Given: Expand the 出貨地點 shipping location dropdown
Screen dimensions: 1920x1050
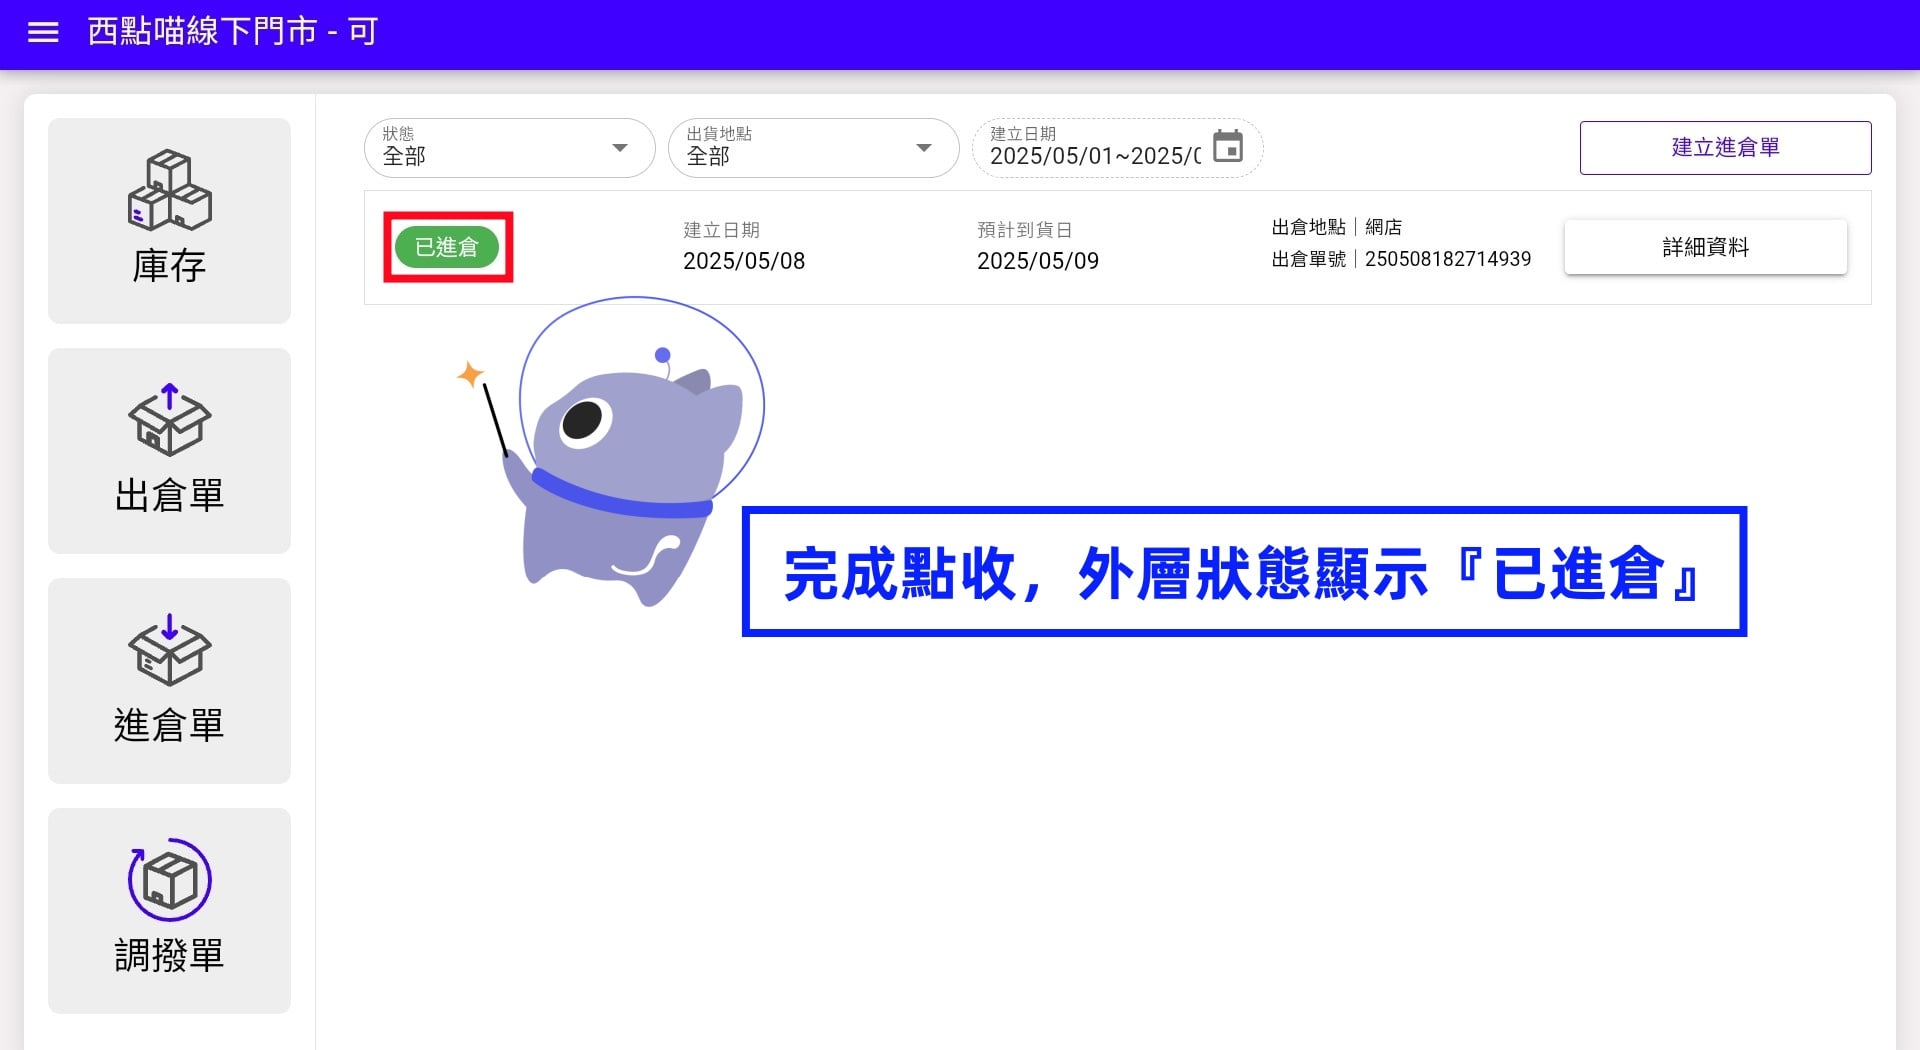Looking at the screenshot, I should click(814, 148).
